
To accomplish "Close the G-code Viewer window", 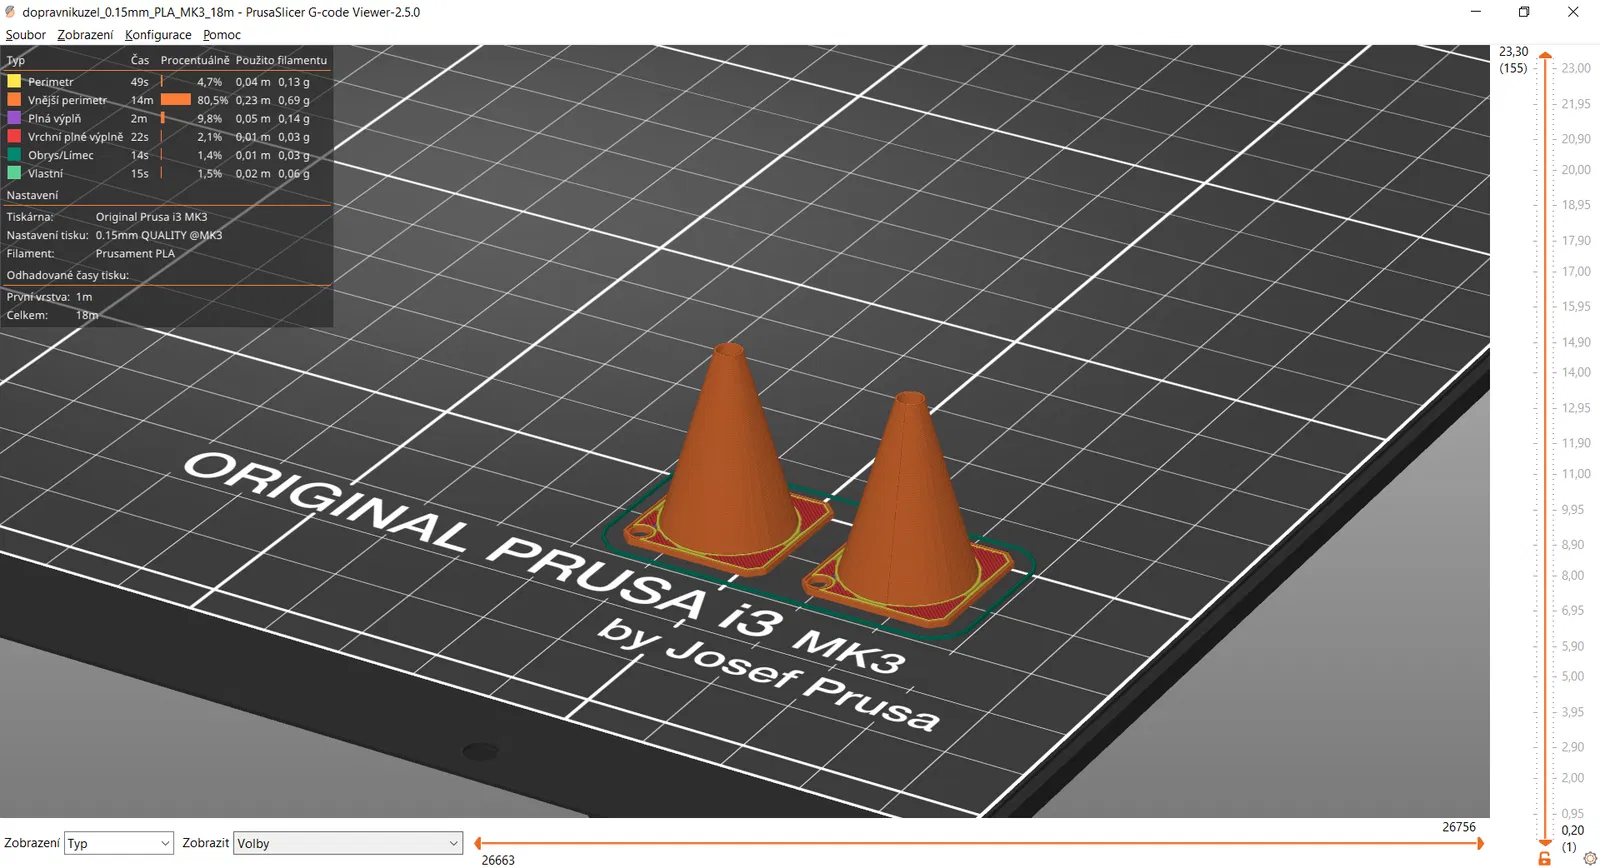I will coord(1573,12).
